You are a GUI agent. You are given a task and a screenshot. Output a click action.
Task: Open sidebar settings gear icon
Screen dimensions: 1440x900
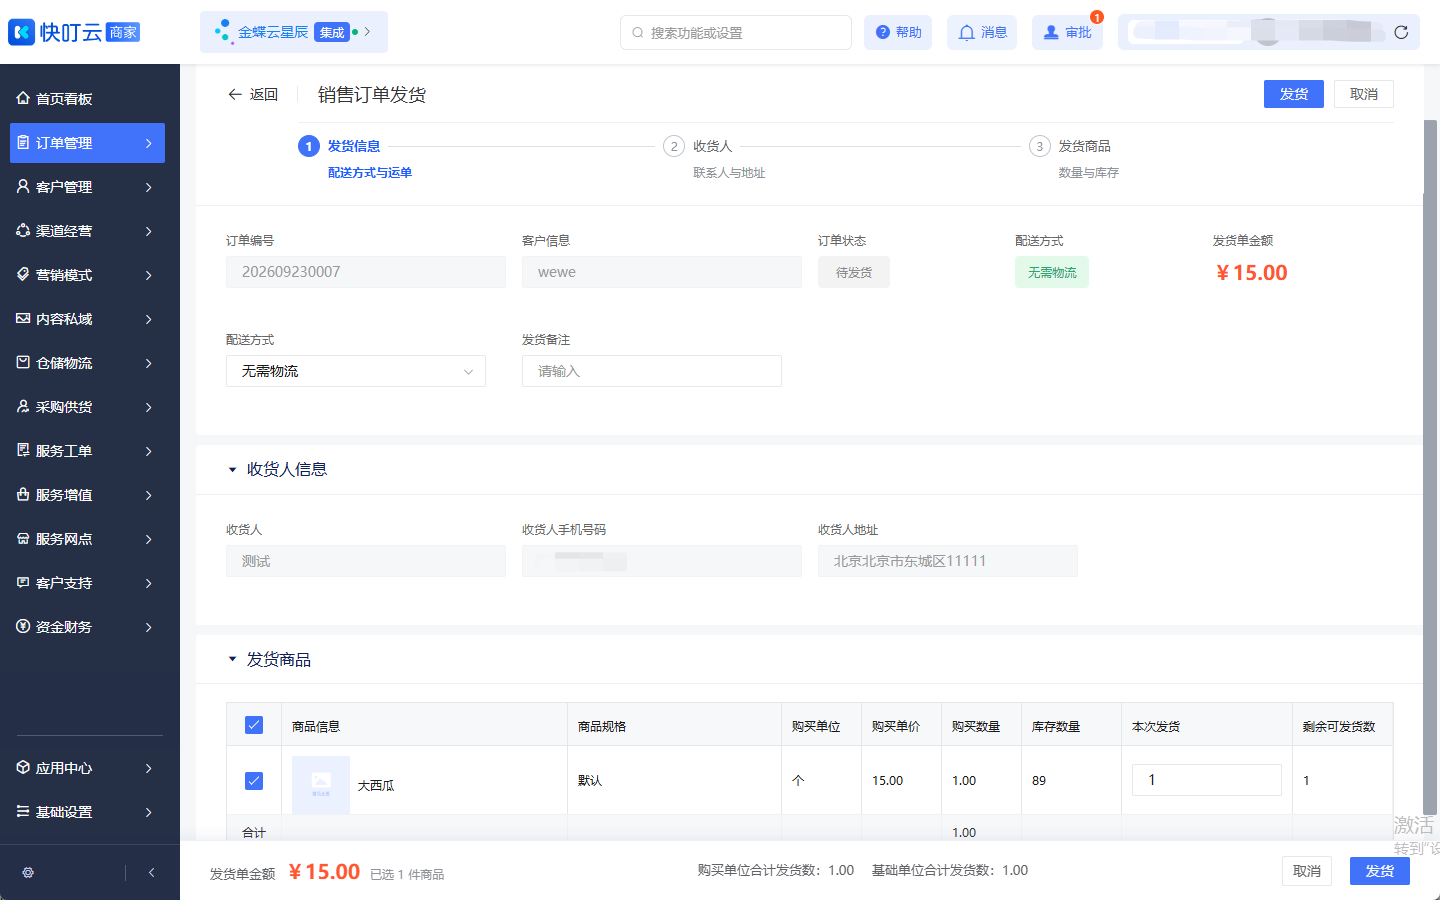coord(28,872)
